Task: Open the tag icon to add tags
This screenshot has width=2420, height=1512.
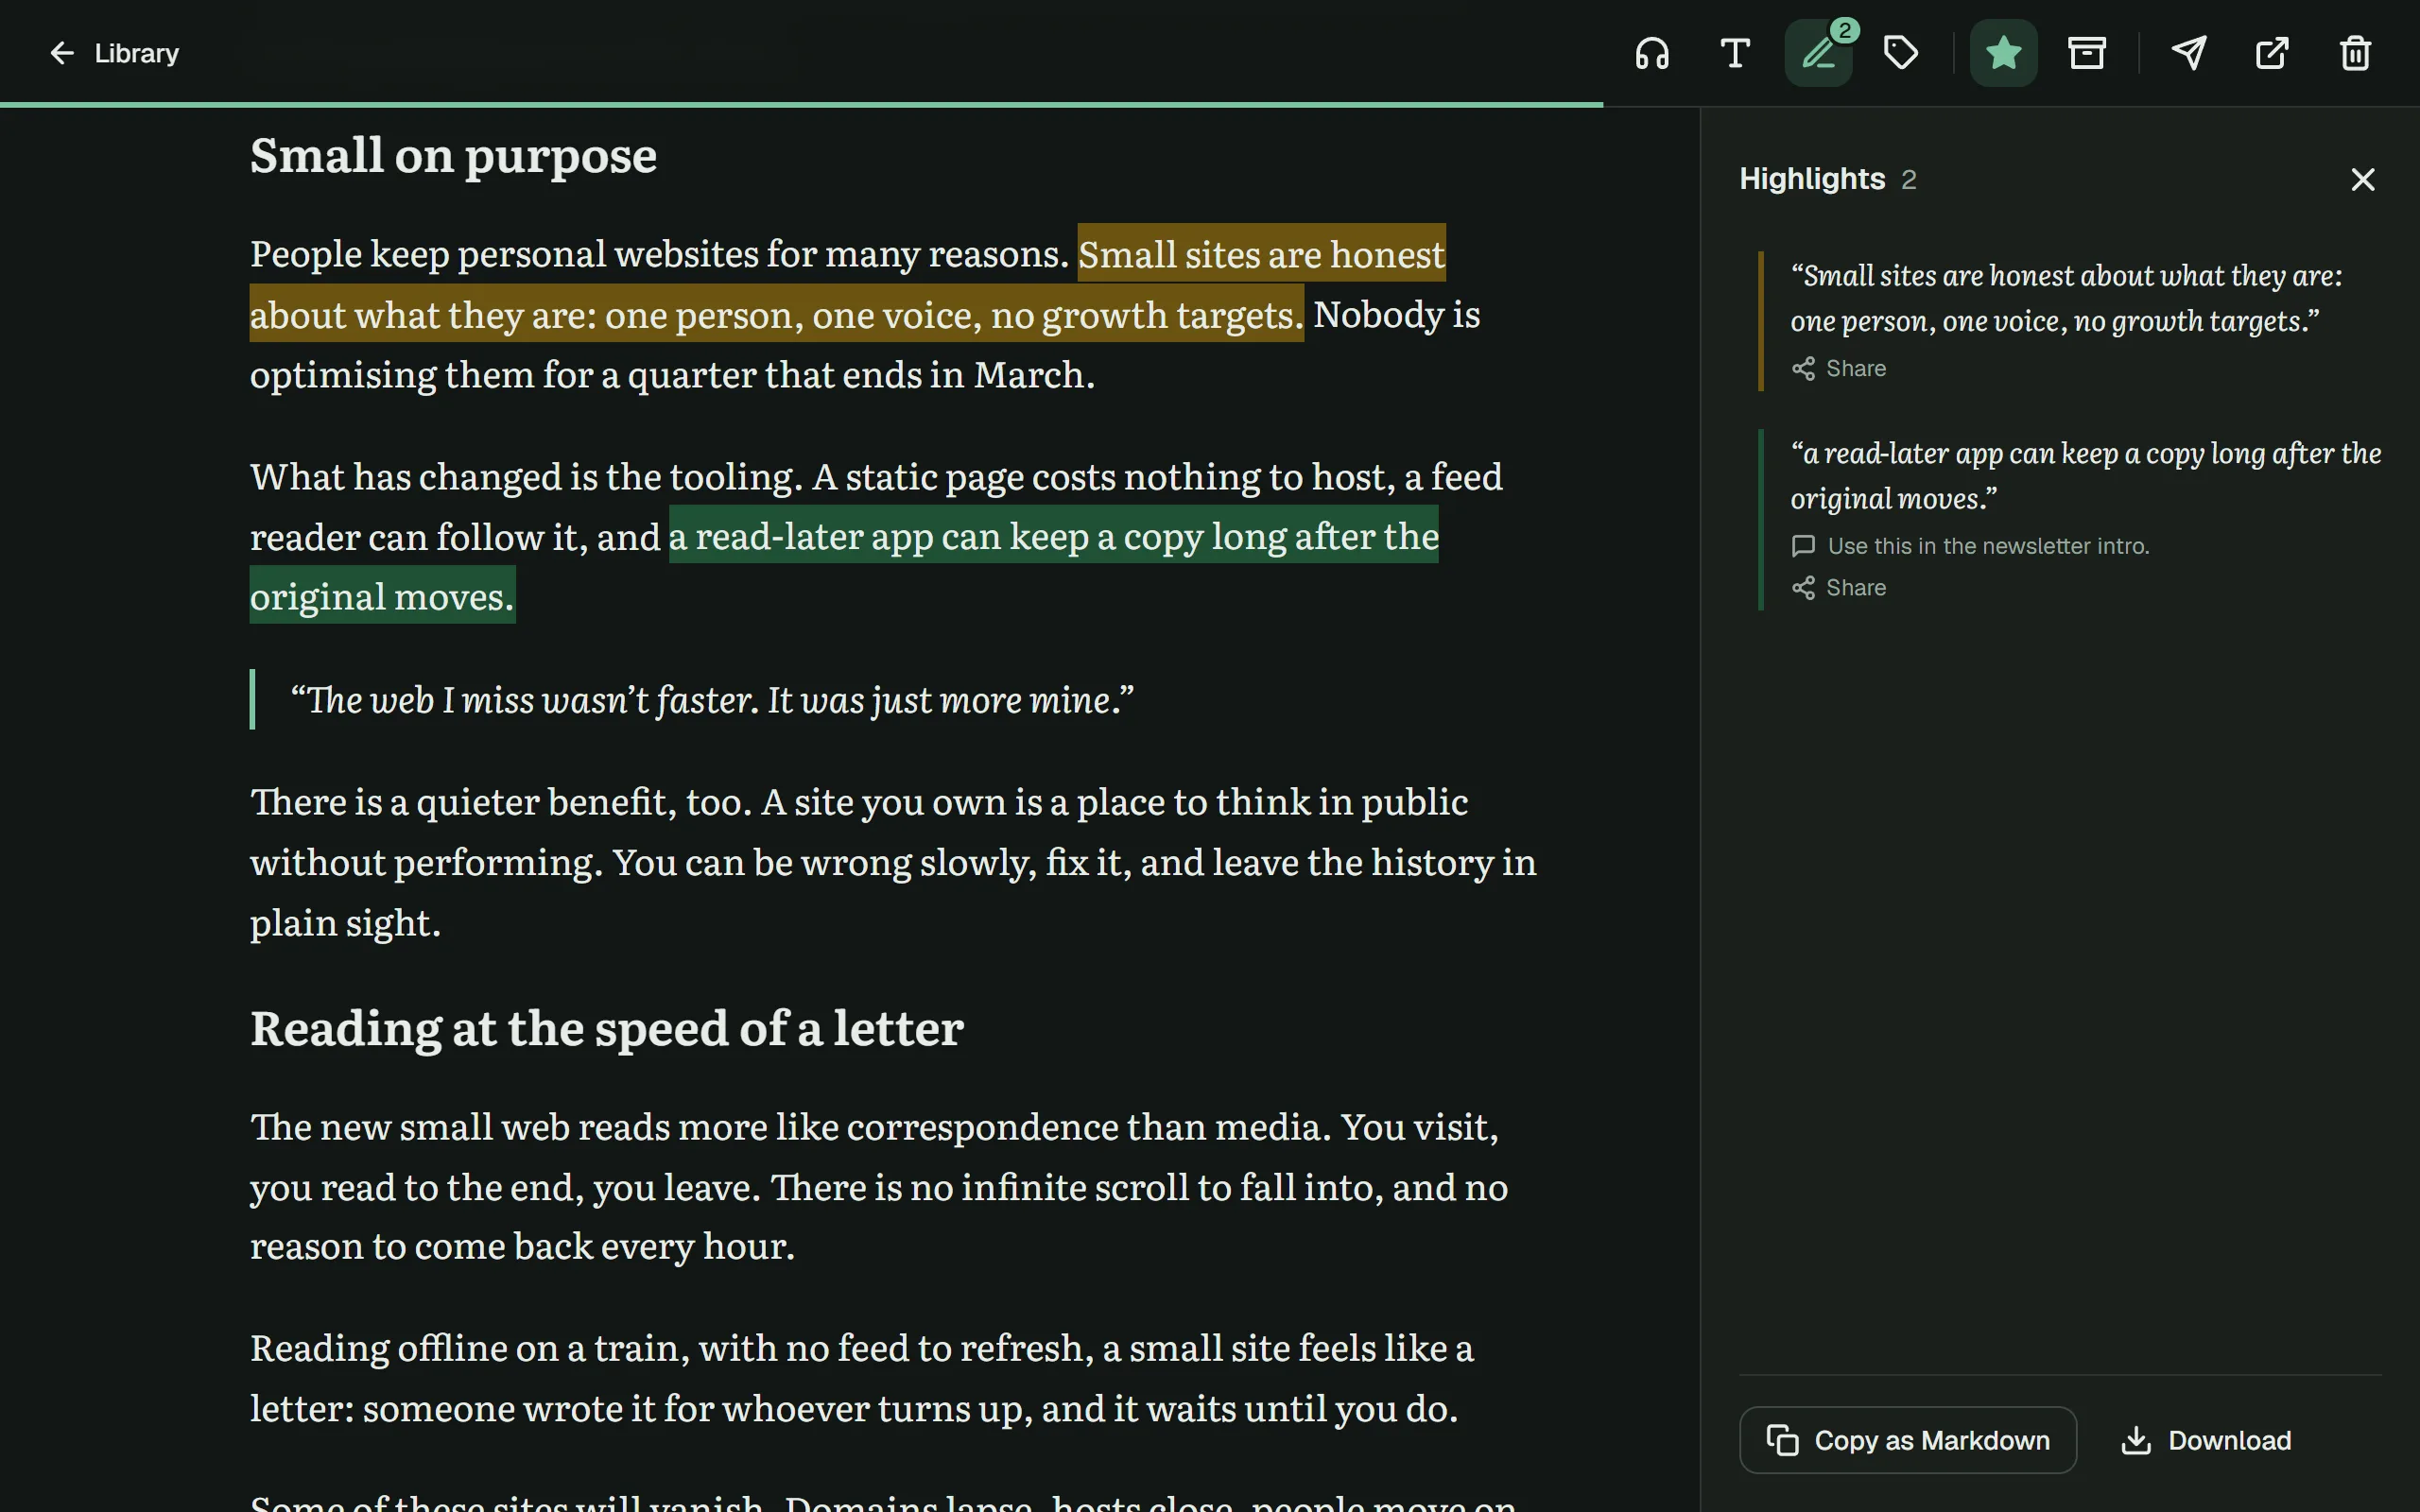Action: pos(1901,53)
